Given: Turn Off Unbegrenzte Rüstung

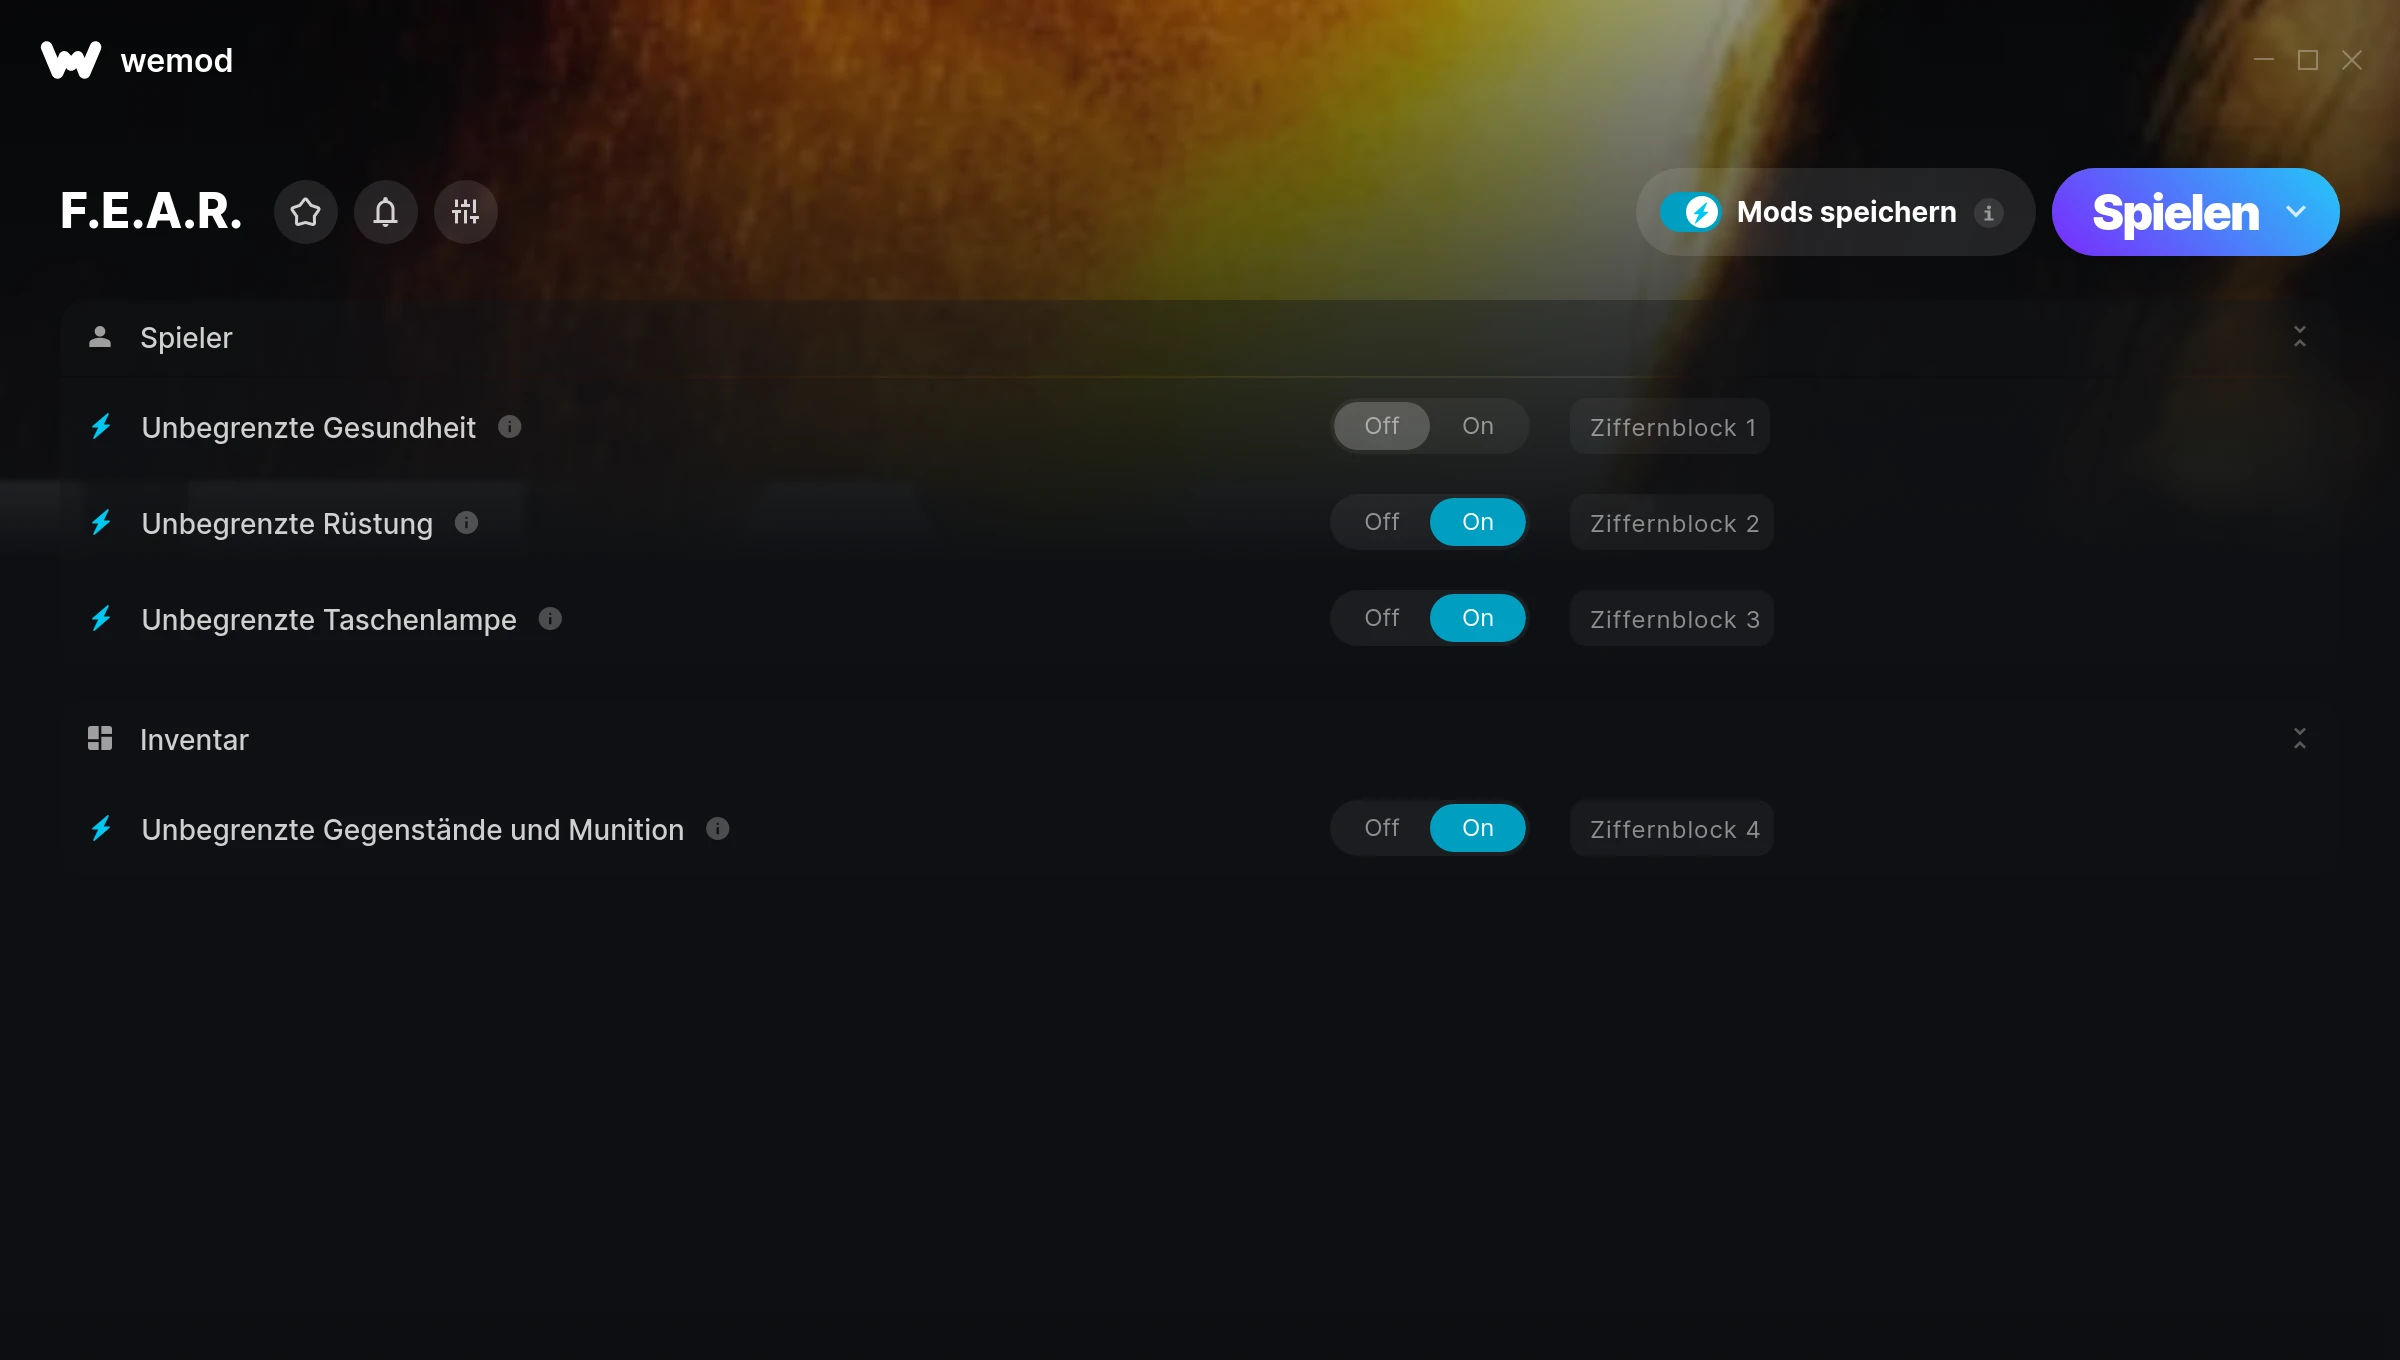Looking at the screenshot, I should pyautogui.click(x=1381, y=522).
